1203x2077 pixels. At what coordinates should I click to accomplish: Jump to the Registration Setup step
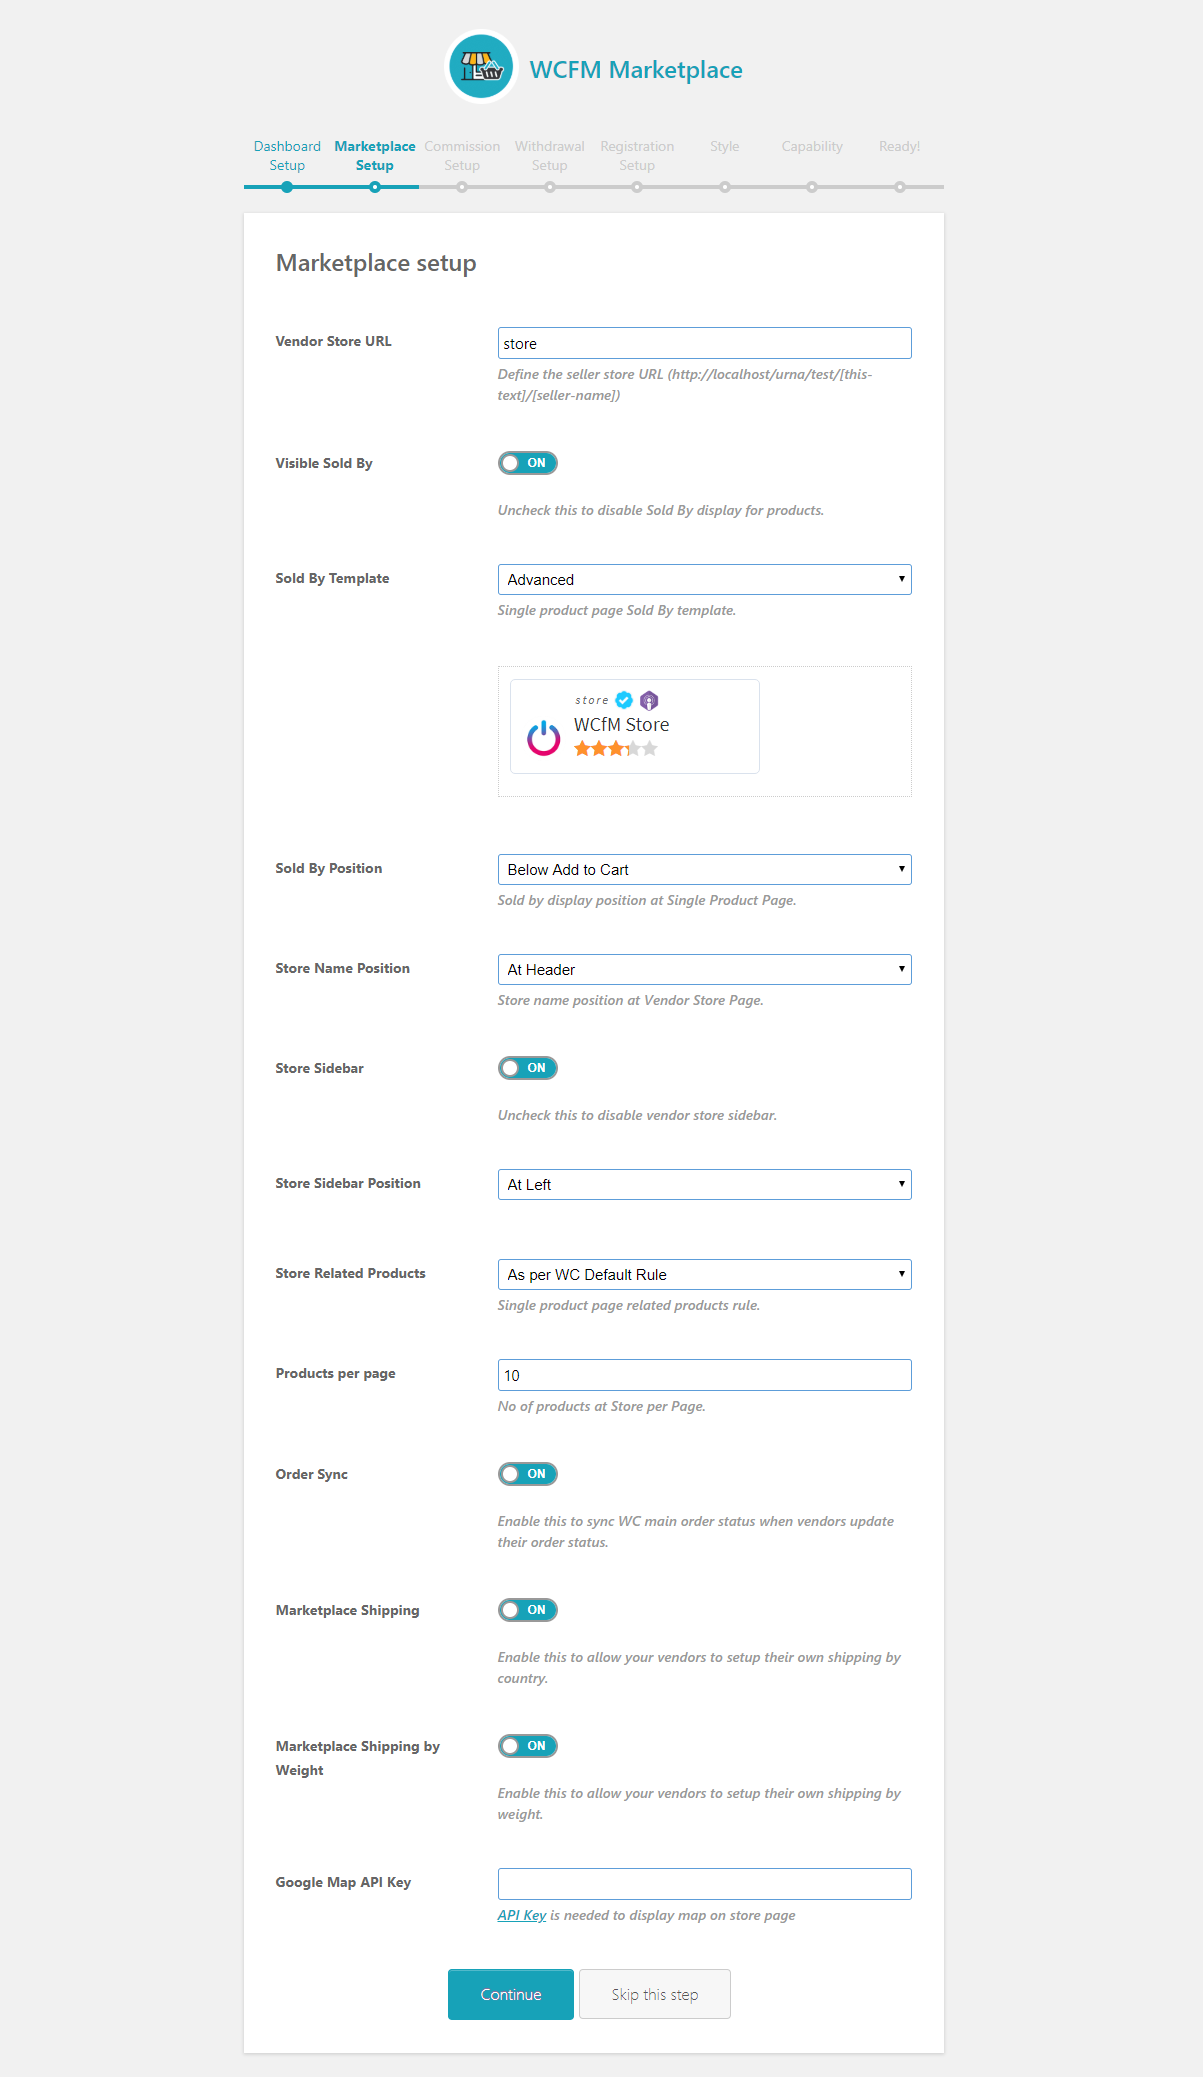(x=637, y=156)
